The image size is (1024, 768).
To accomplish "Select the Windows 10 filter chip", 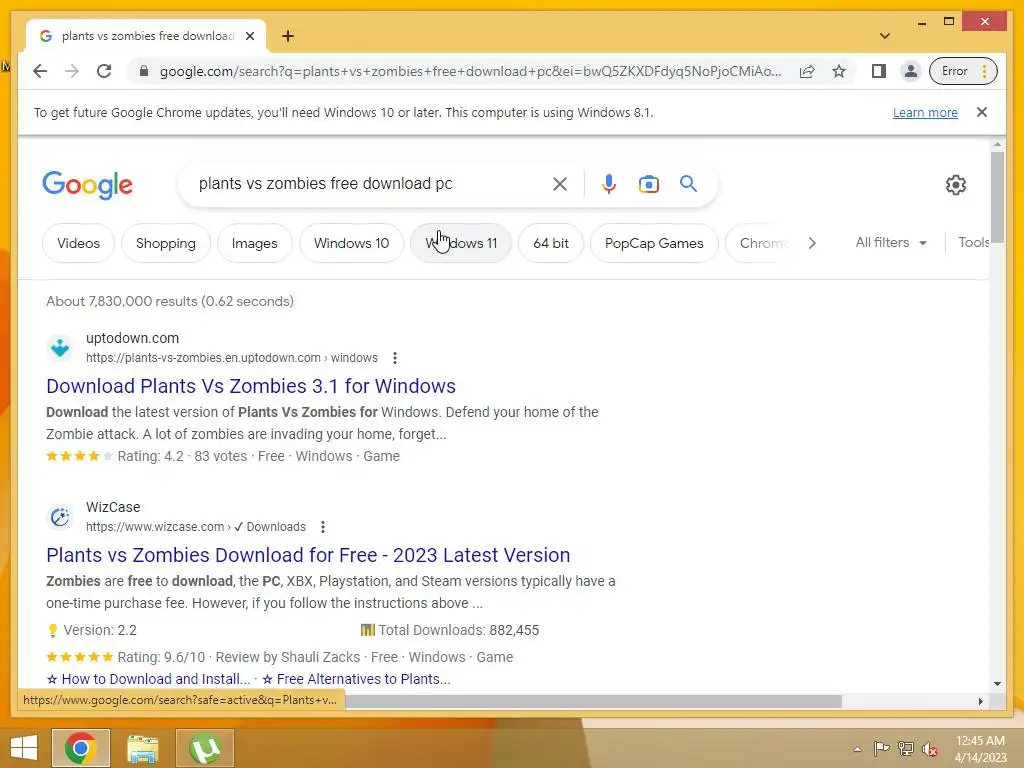I will pyautogui.click(x=351, y=243).
